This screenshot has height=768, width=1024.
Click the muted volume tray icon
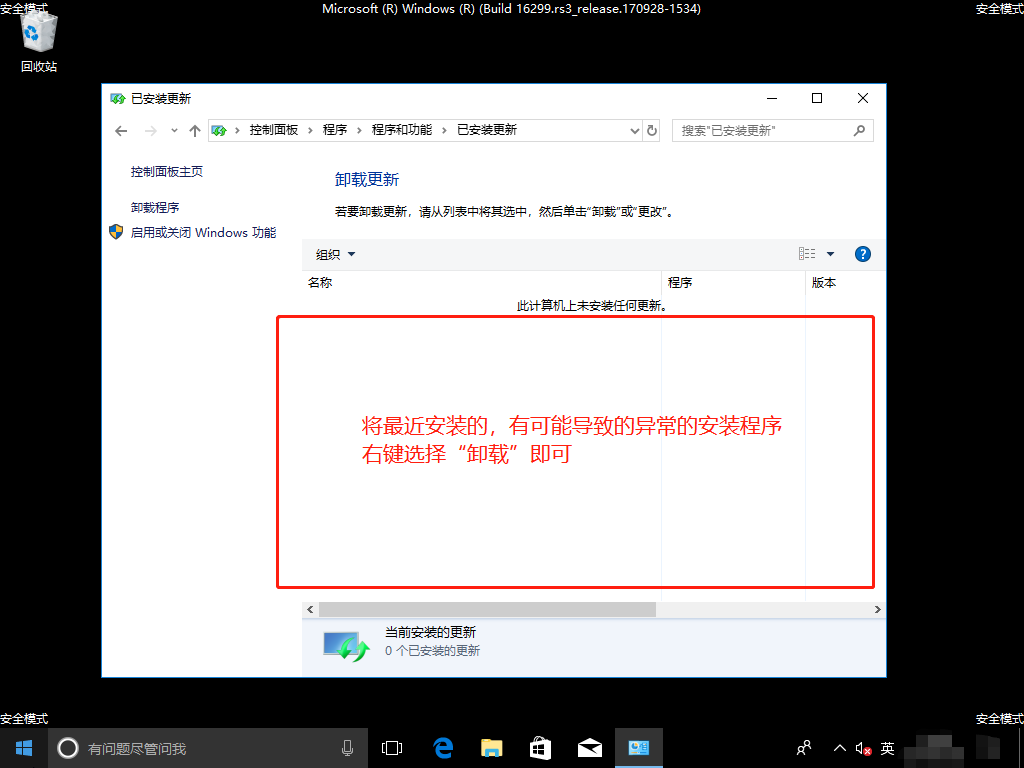(x=863, y=748)
